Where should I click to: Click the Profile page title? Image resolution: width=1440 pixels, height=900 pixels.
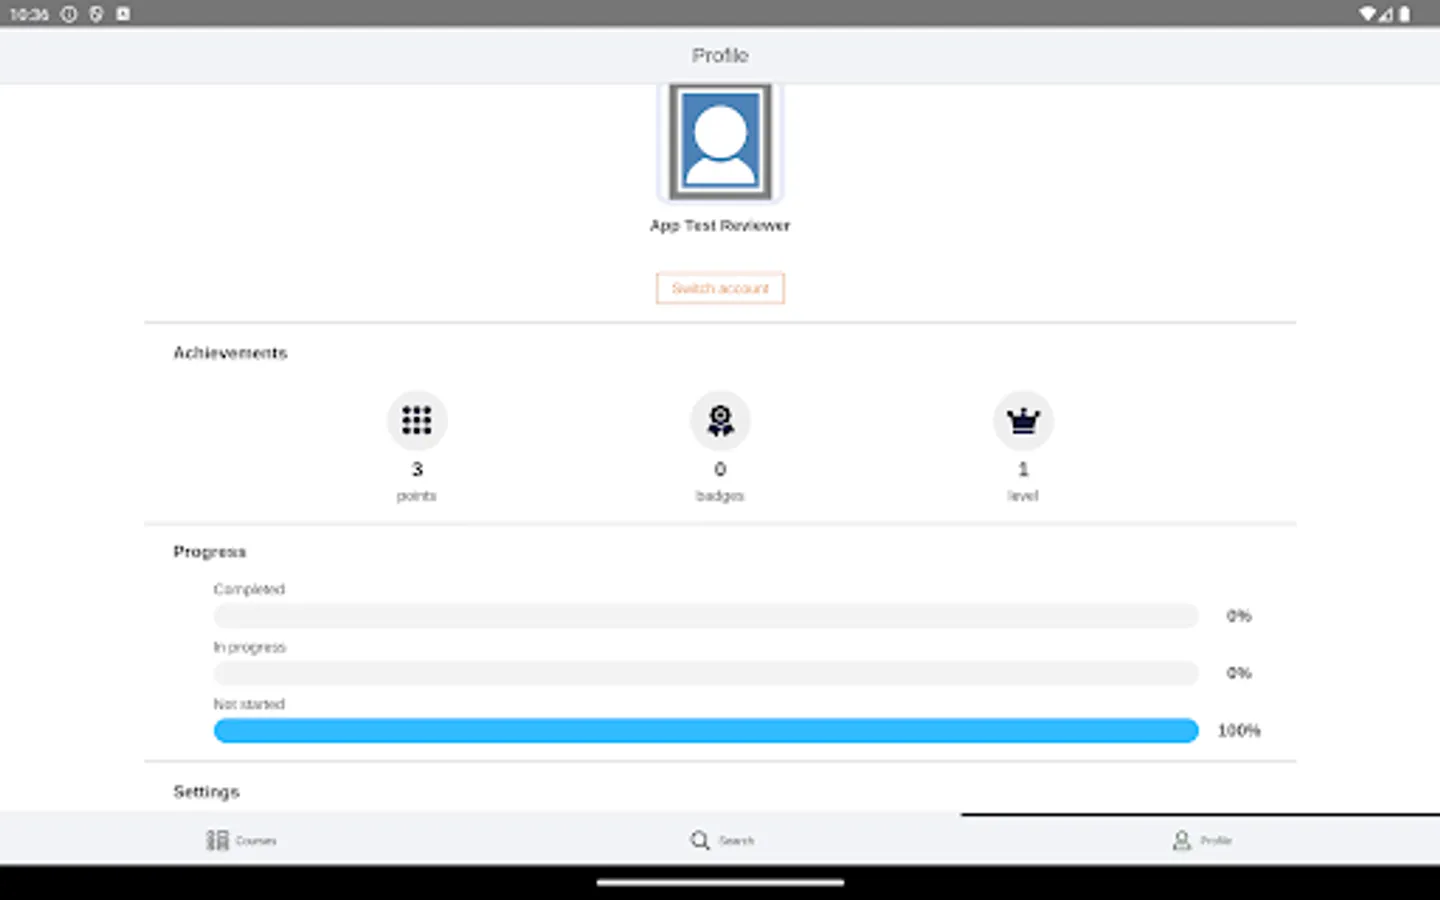tap(720, 55)
